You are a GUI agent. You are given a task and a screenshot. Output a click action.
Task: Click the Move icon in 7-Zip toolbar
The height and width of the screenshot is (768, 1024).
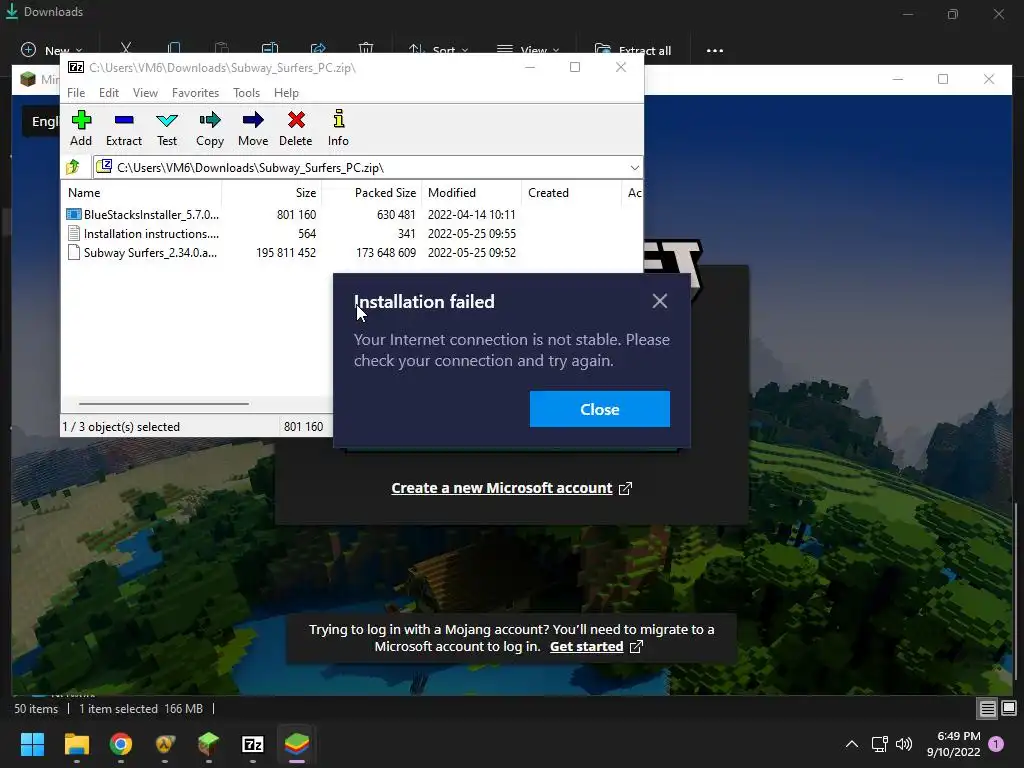pos(253,128)
